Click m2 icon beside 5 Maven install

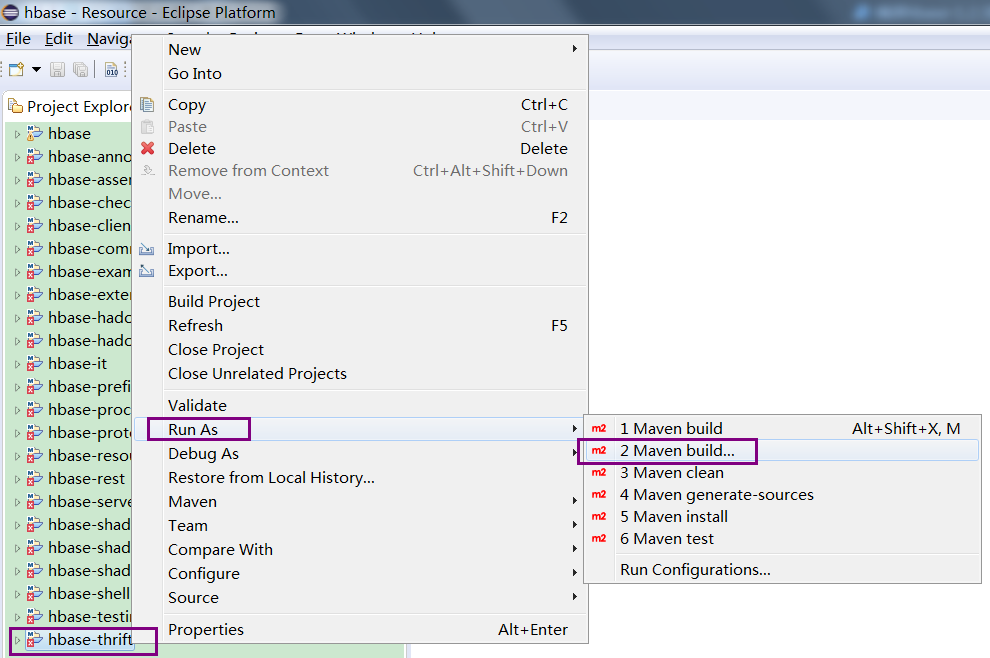599,517
